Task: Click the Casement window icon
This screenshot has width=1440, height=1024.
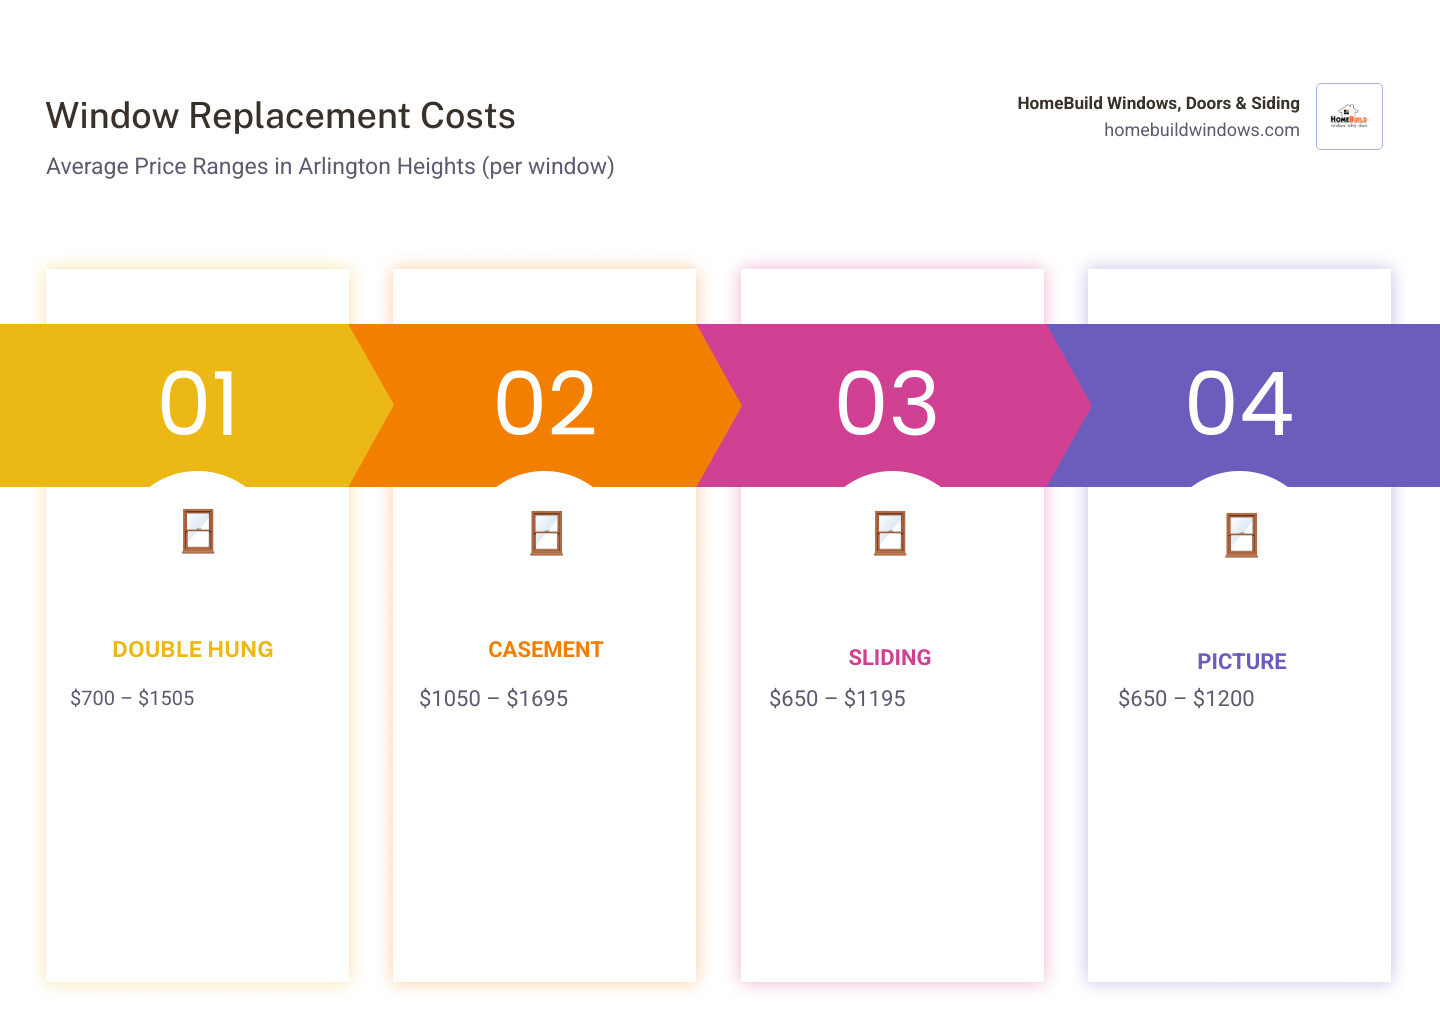Action: (x=545, y=532)
